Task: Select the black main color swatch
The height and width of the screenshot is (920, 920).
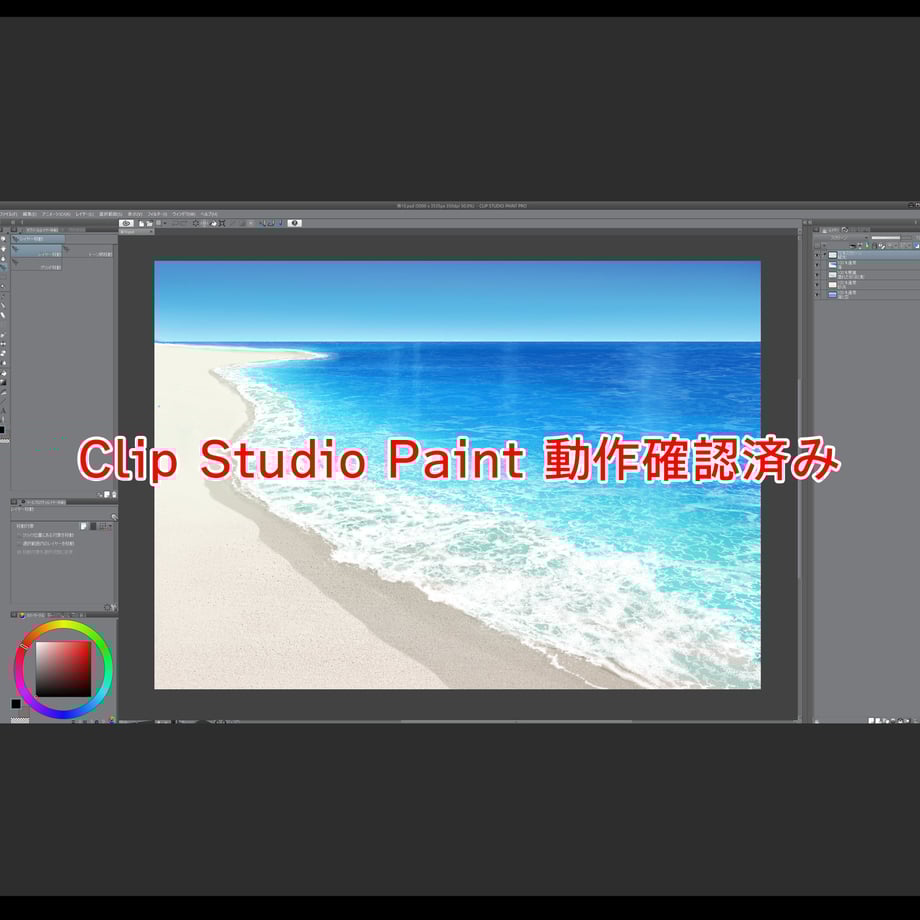Action: (x=16, y=703)
